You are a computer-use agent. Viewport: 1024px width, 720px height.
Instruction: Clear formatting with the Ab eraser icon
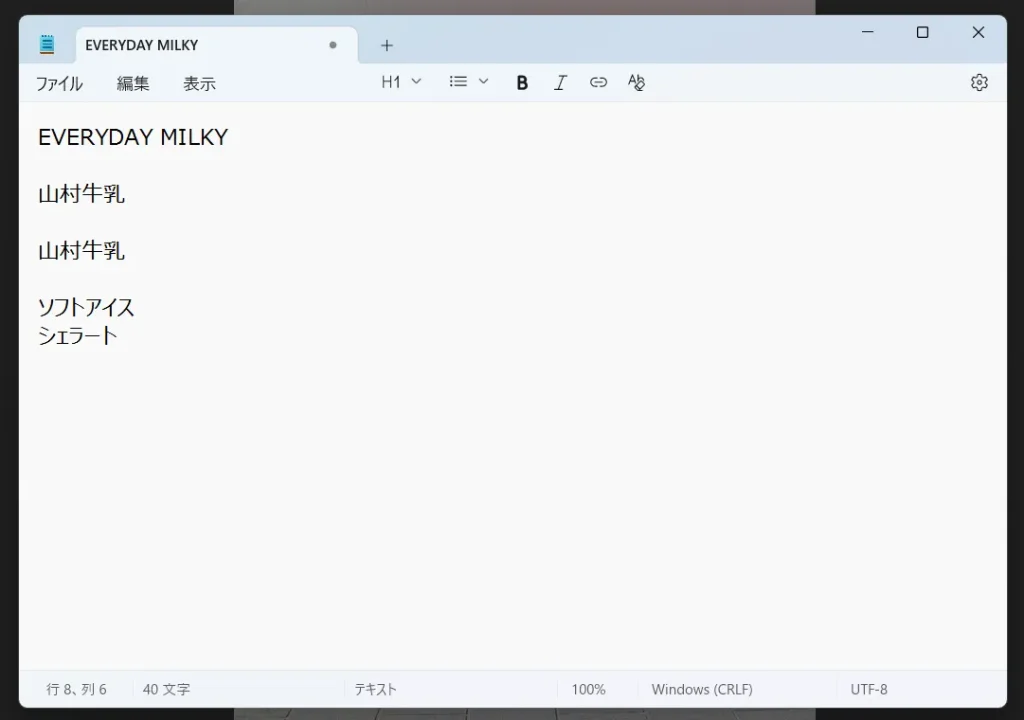coord(636,82)
